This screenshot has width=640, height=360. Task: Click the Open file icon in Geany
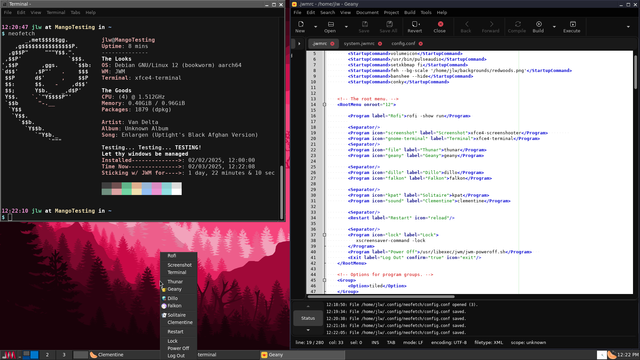(331, 24)
